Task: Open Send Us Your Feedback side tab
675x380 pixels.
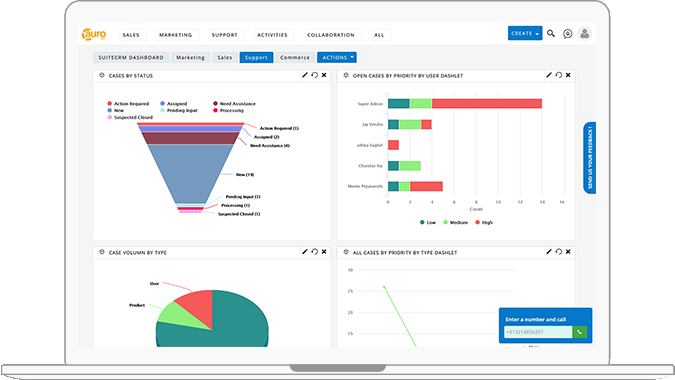Action: (x=590, y=158)
